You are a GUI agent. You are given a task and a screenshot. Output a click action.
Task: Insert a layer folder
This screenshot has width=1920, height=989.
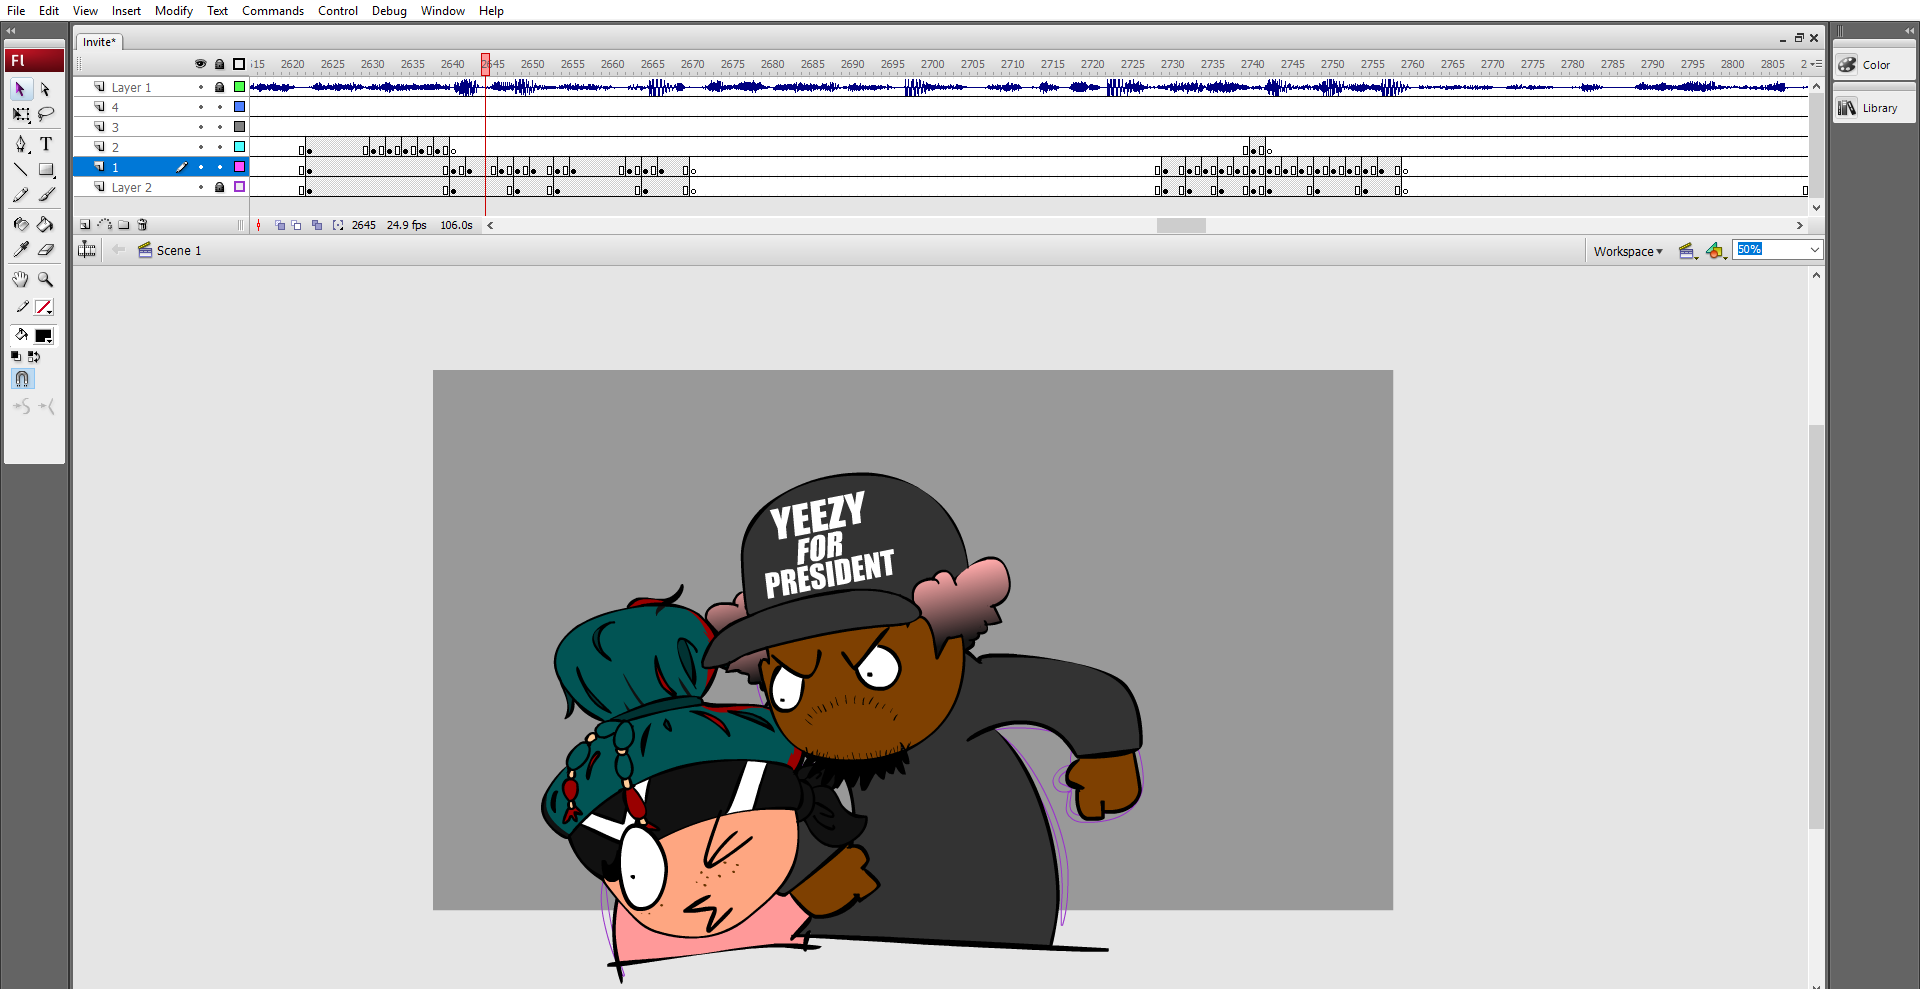pyautogui.click(x=123, y=225)
